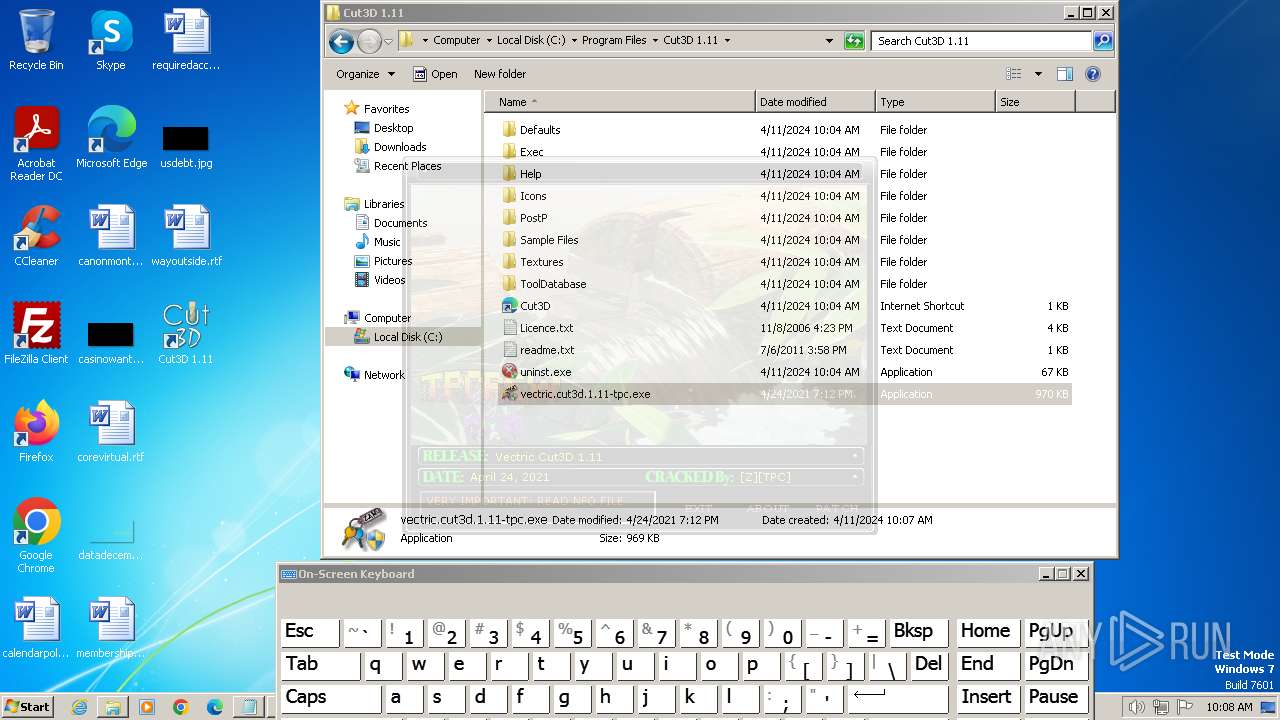Open Acrobat Reader DC desktop icon
The image size is (1280, 720).
click(x=36, y=144)
